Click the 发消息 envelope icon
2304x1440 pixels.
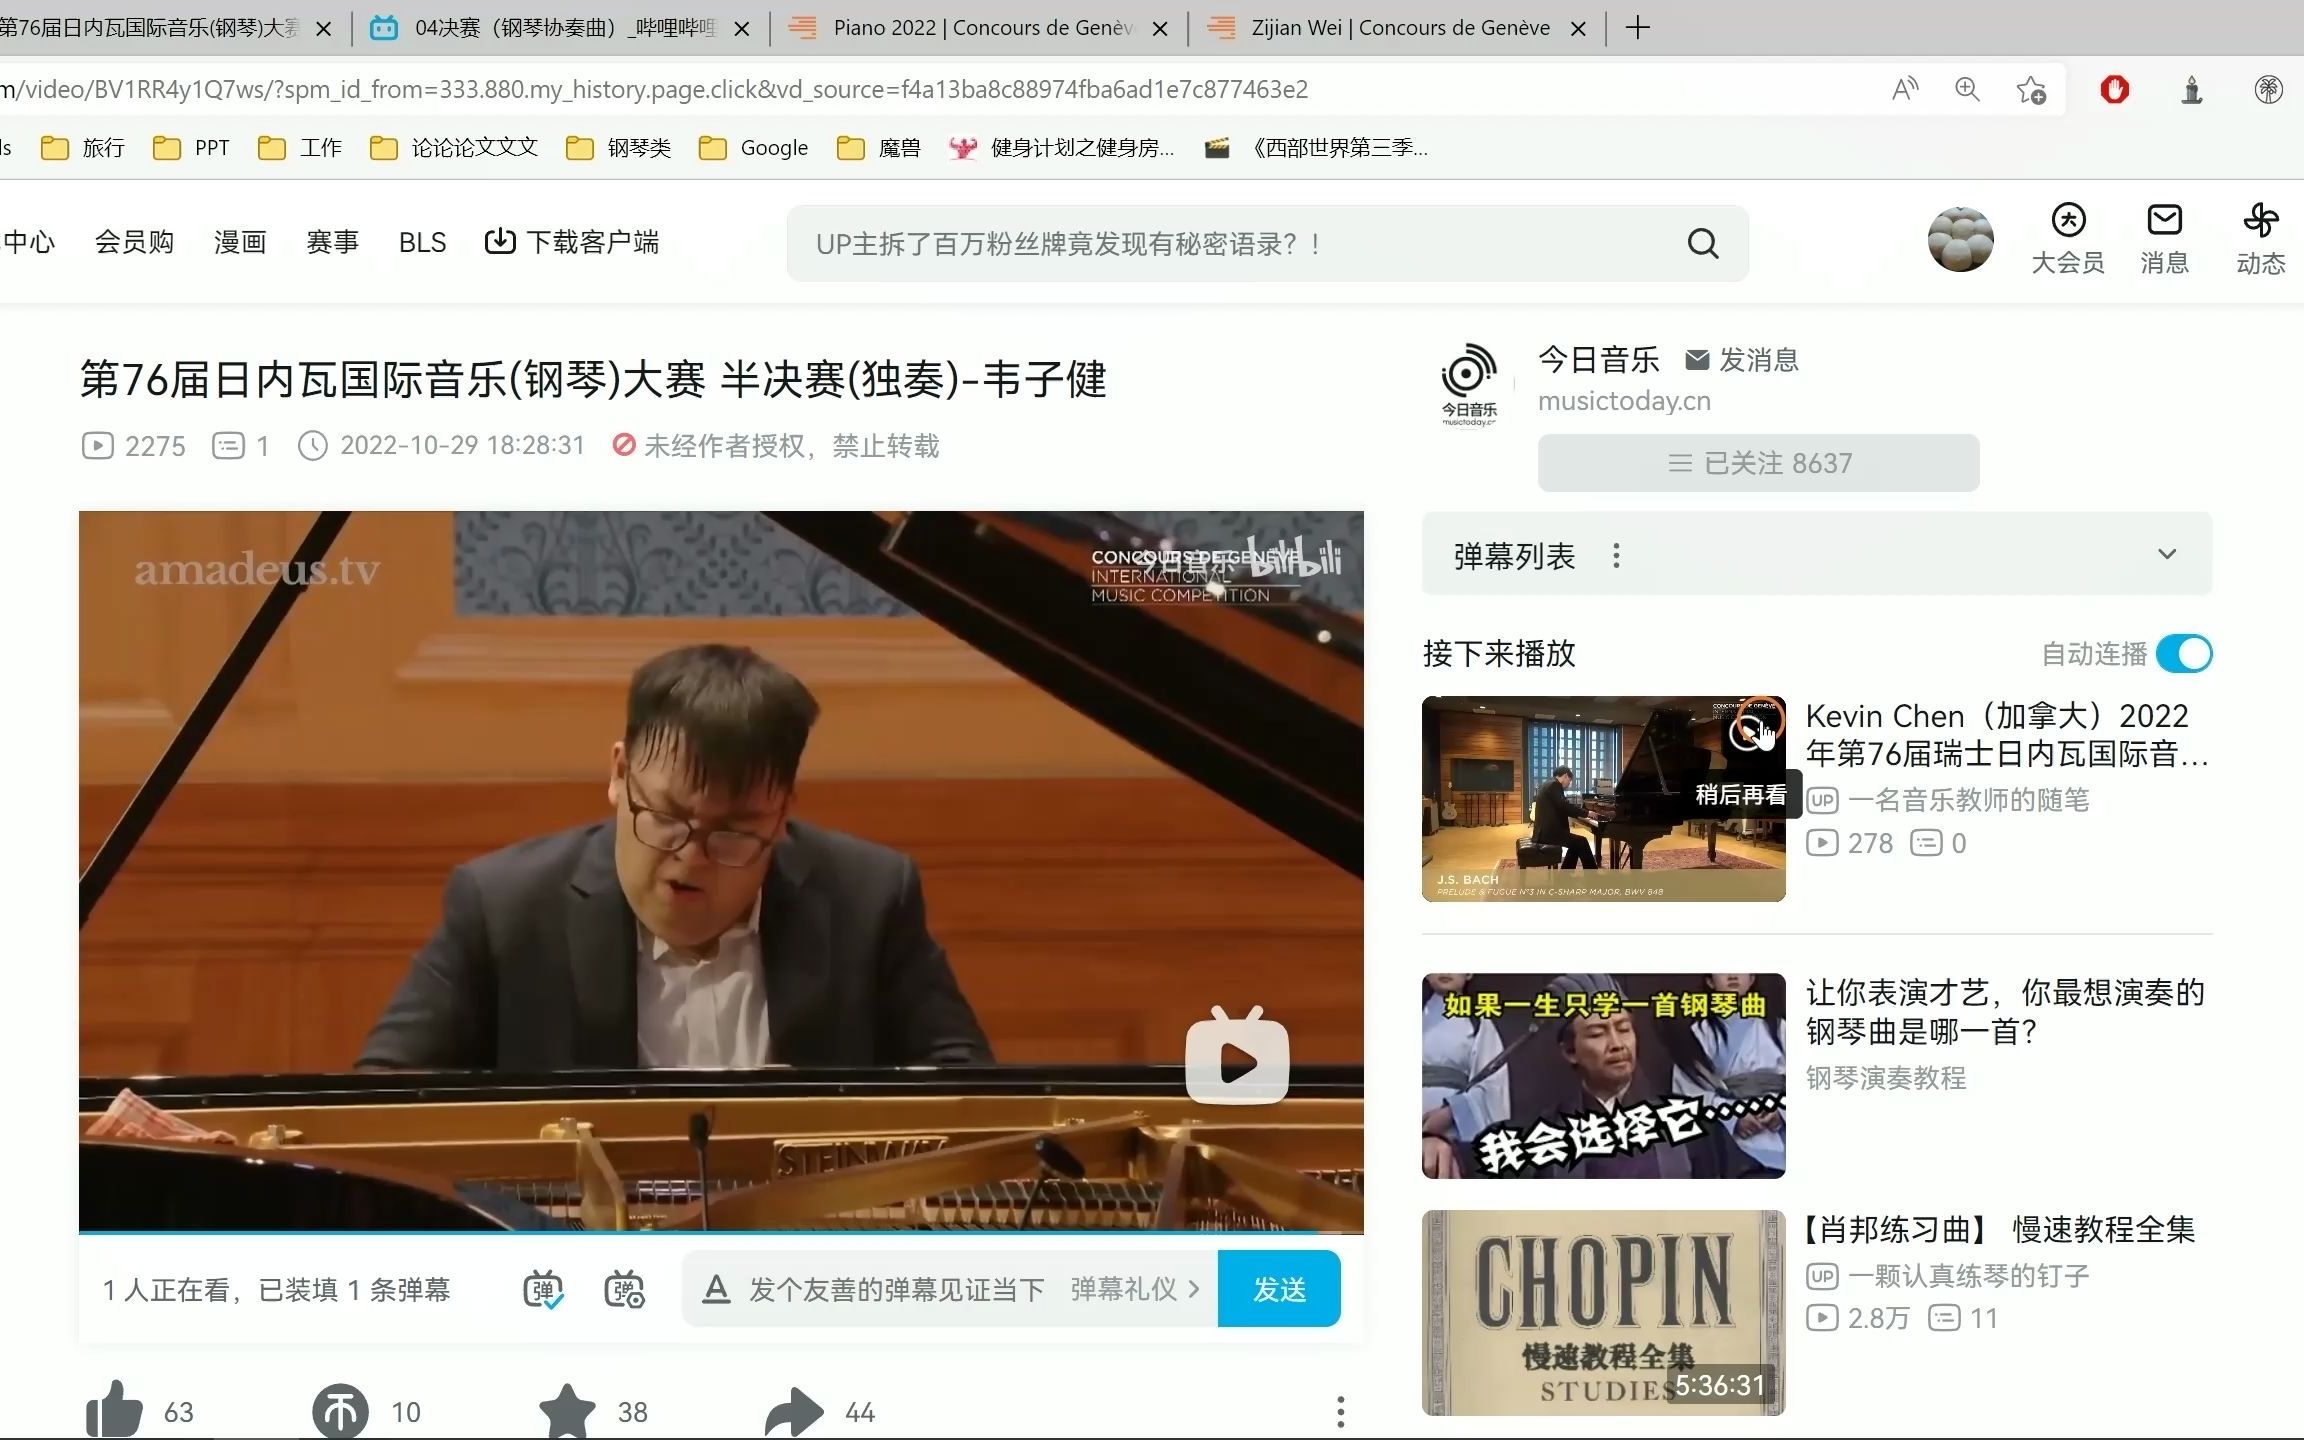[x=1697, y=360]
